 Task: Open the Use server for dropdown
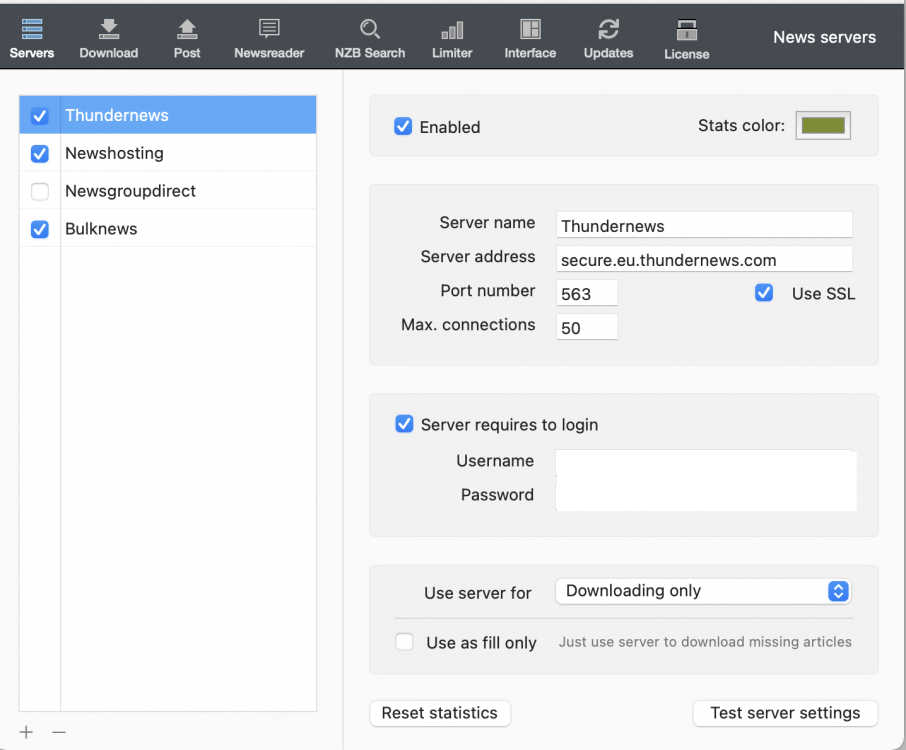click(703, 591)
